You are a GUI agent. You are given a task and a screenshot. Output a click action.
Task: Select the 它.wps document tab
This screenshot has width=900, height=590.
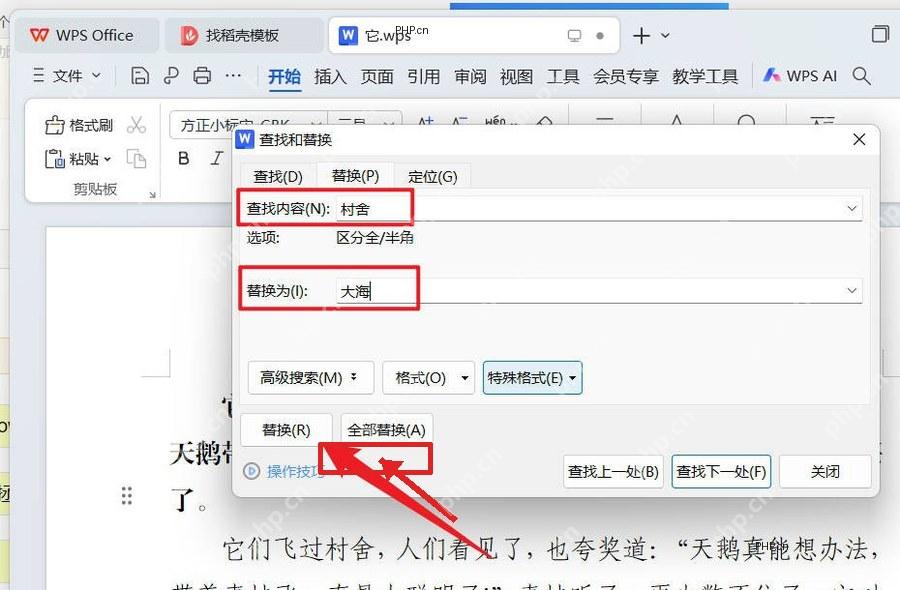coord(474,36)
